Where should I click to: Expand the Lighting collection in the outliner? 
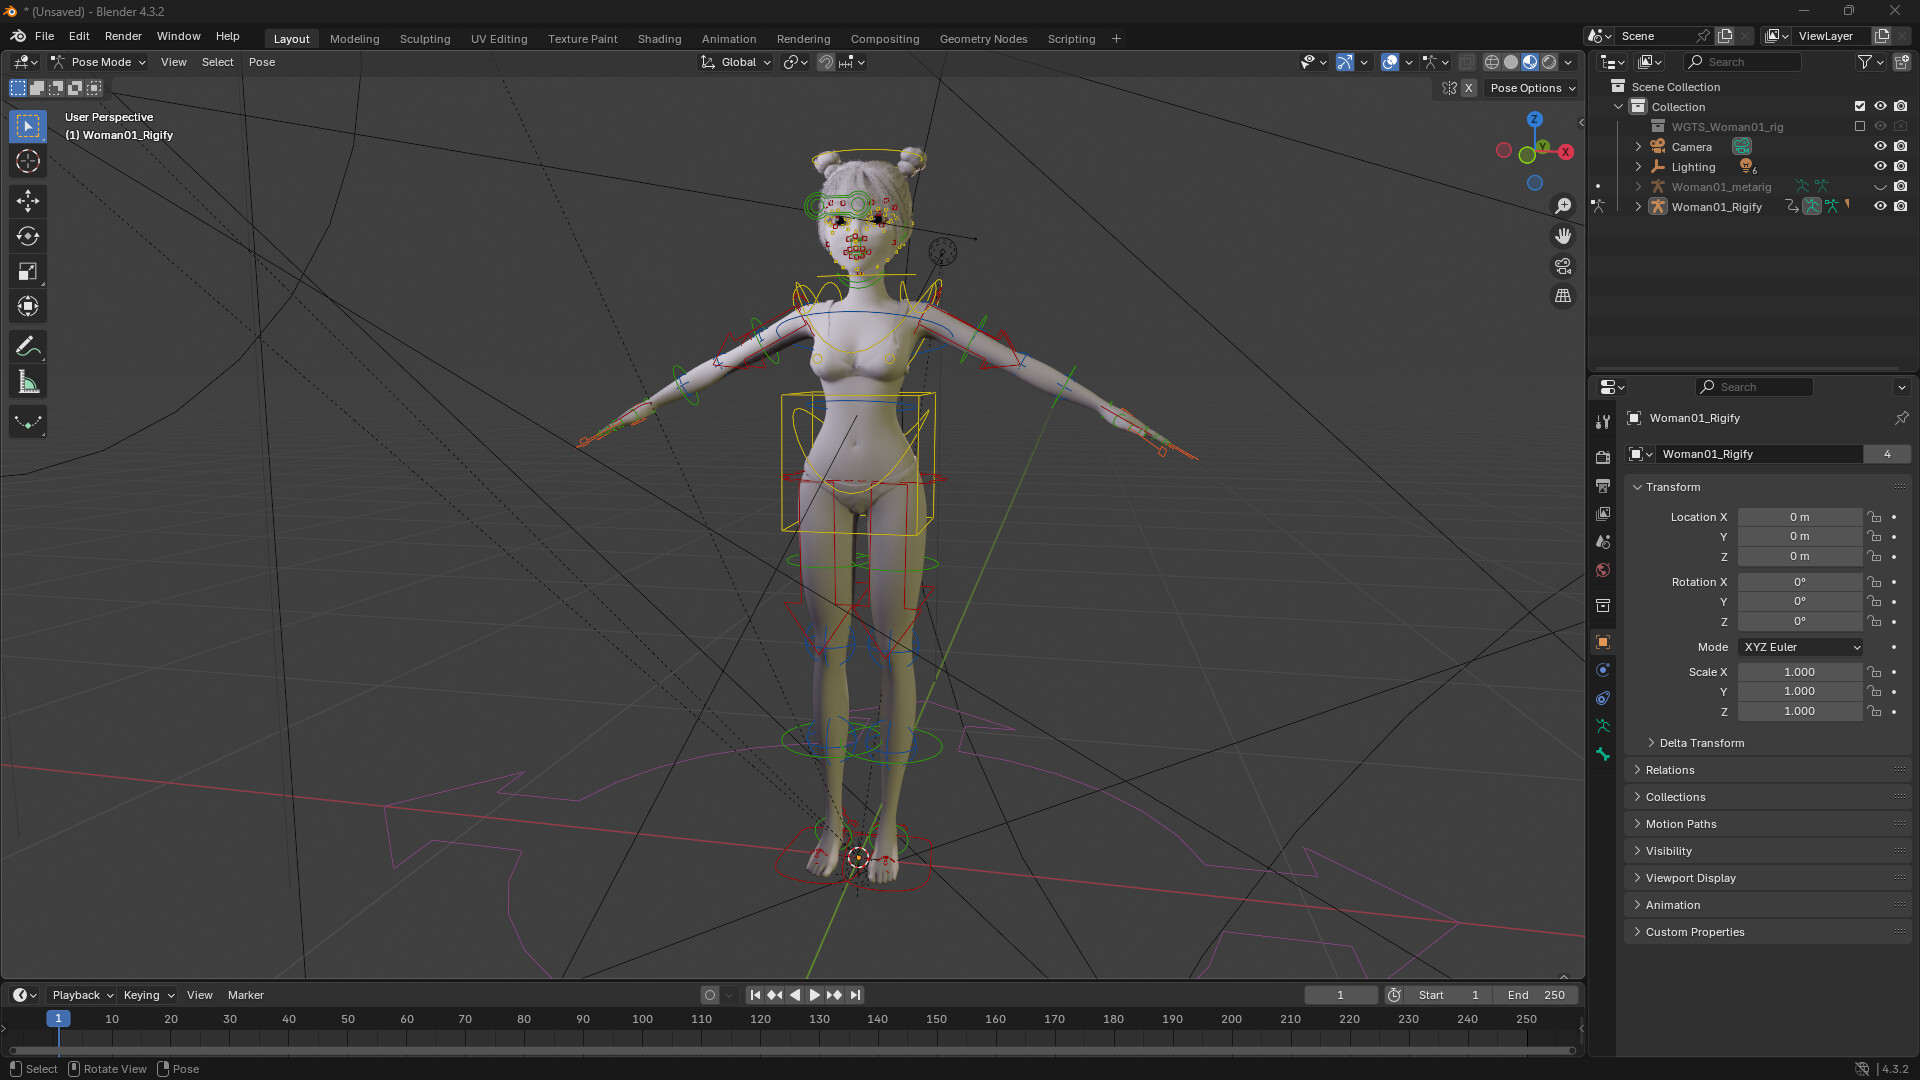[1637, 167]
